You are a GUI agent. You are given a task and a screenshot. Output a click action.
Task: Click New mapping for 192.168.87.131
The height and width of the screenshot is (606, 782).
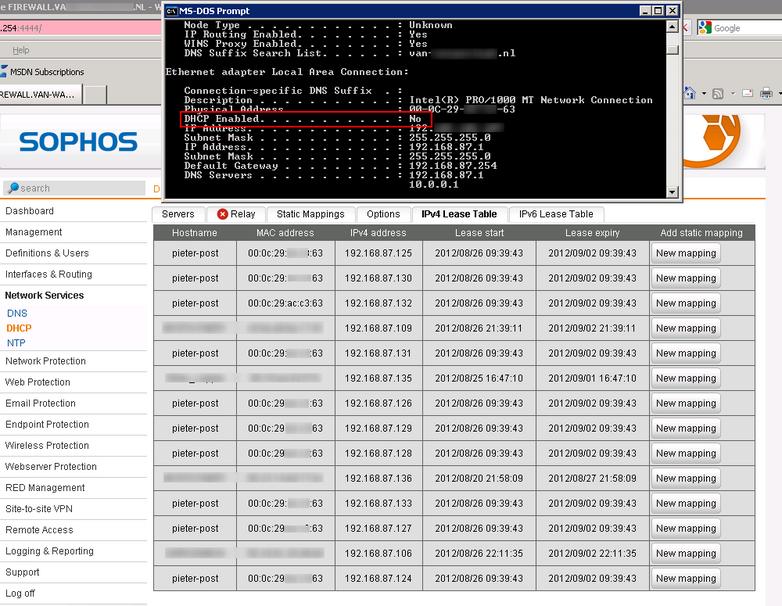tap(686, 353)
